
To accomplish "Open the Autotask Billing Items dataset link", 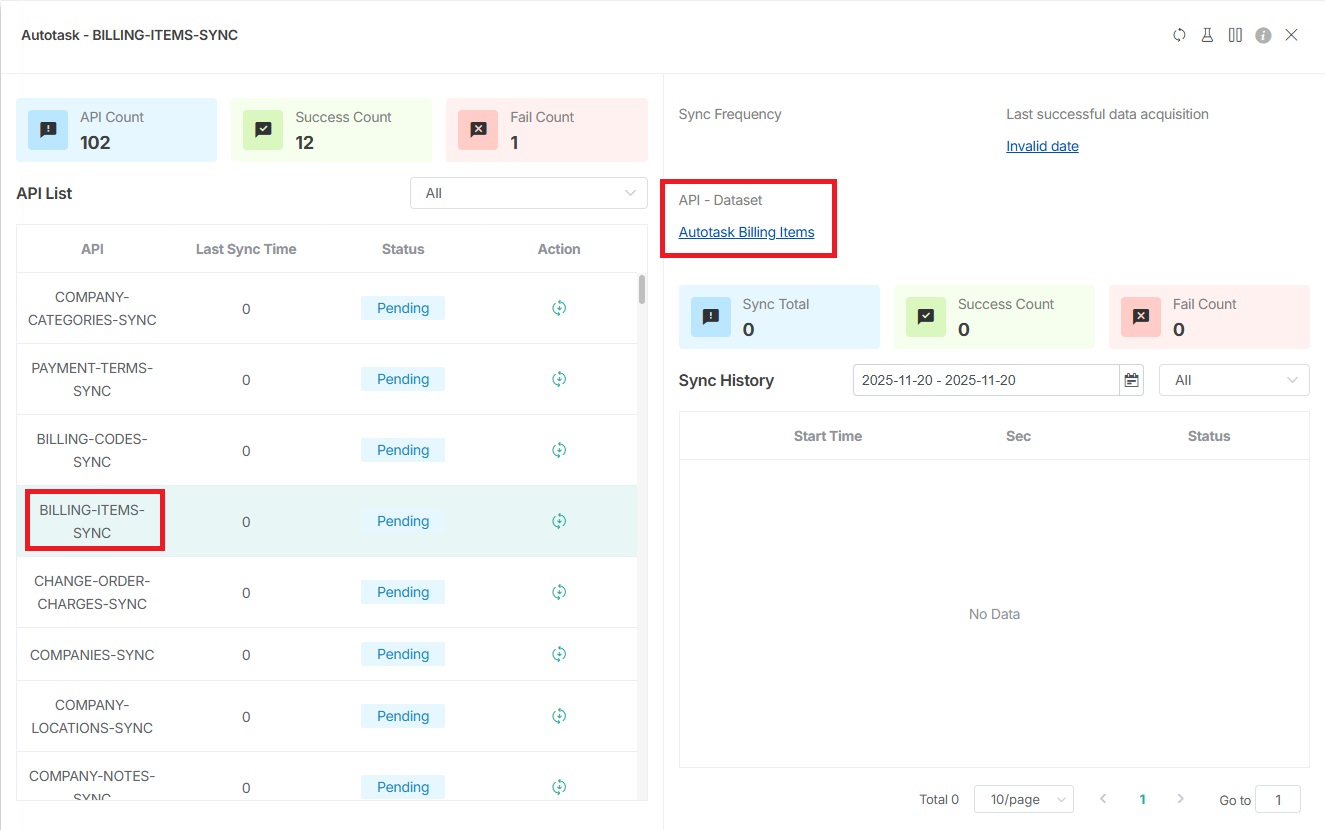I will click(x=747, y=231).
